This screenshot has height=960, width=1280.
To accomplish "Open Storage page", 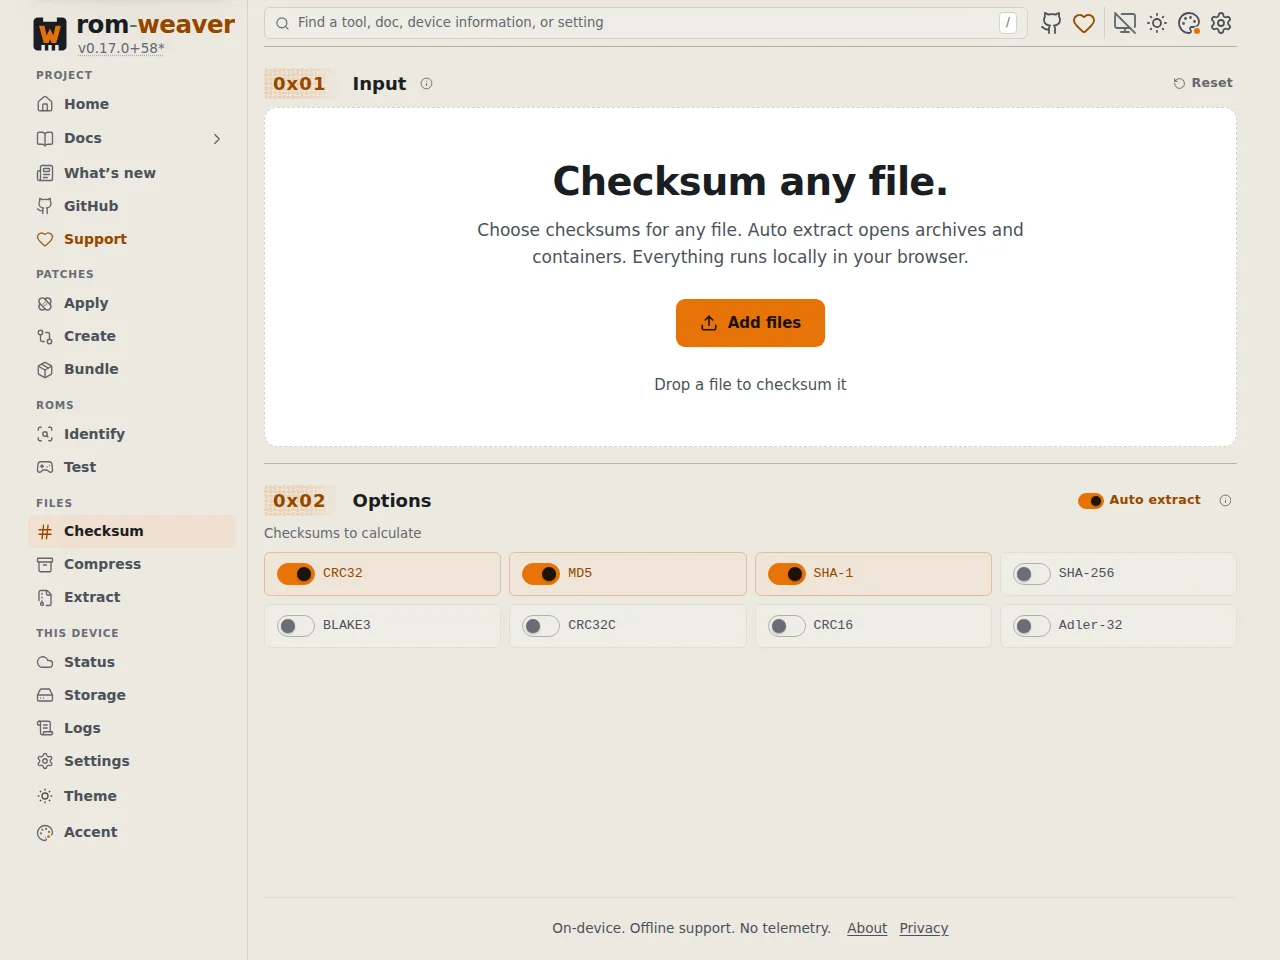I will click(x=132, y=695).
